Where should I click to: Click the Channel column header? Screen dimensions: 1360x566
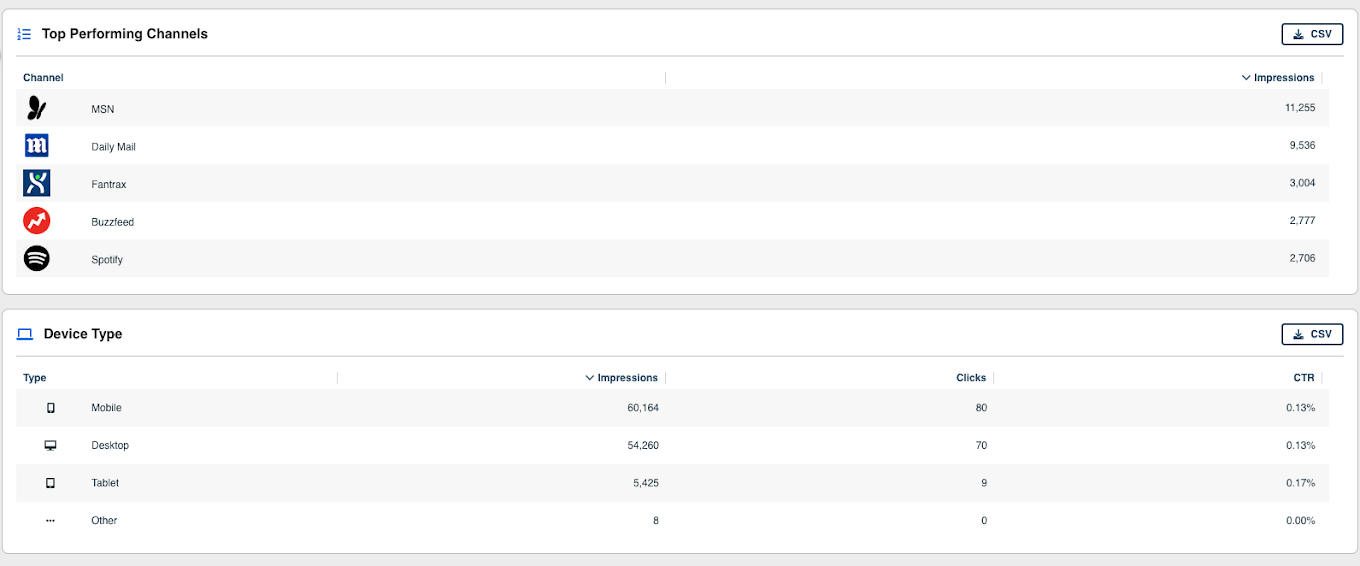[x=43, y=78]
